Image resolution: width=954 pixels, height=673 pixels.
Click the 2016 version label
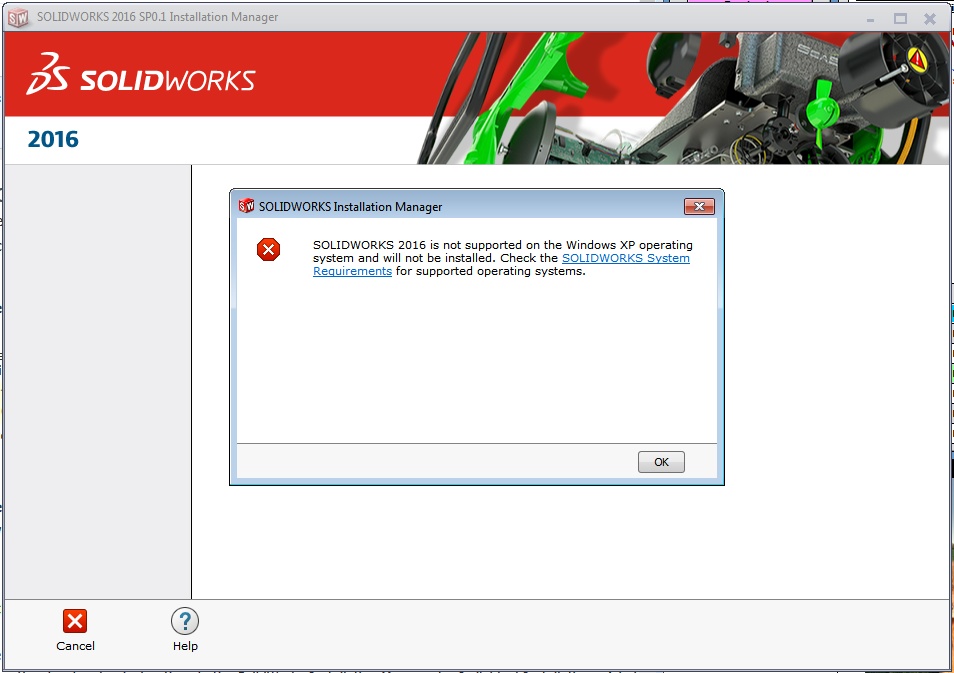pos(53,139)
